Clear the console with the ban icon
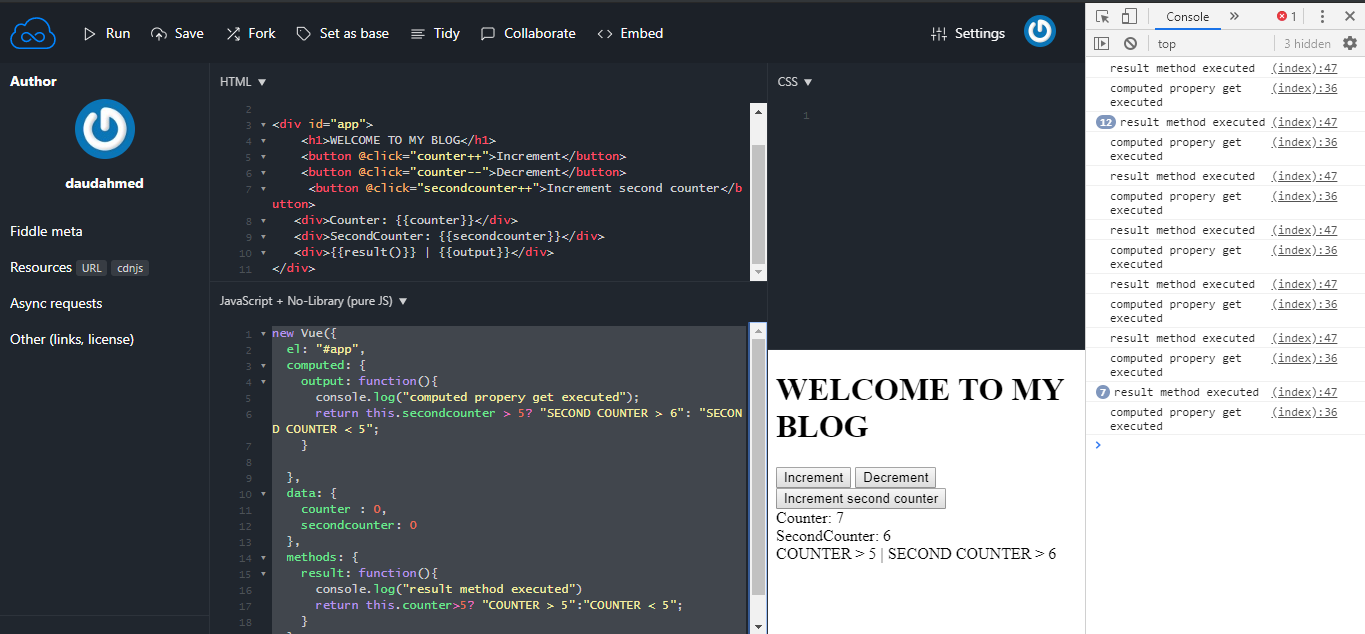Image resolution: width=1365 pixels, height=634 pixels. (1130, 43)
